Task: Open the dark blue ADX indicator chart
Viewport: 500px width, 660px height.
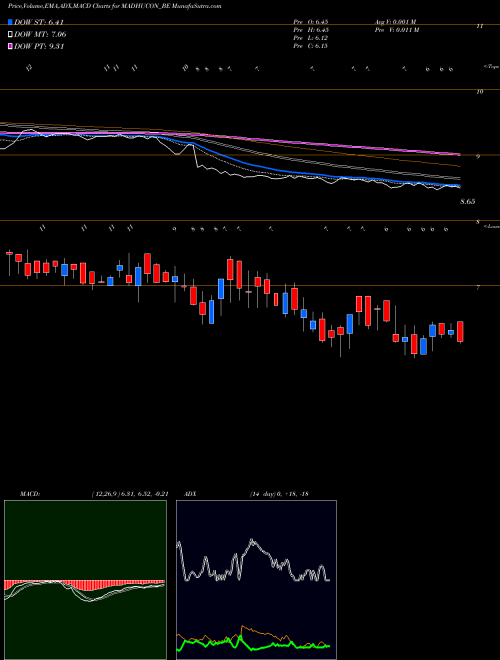Action: [x=256, y=580]
